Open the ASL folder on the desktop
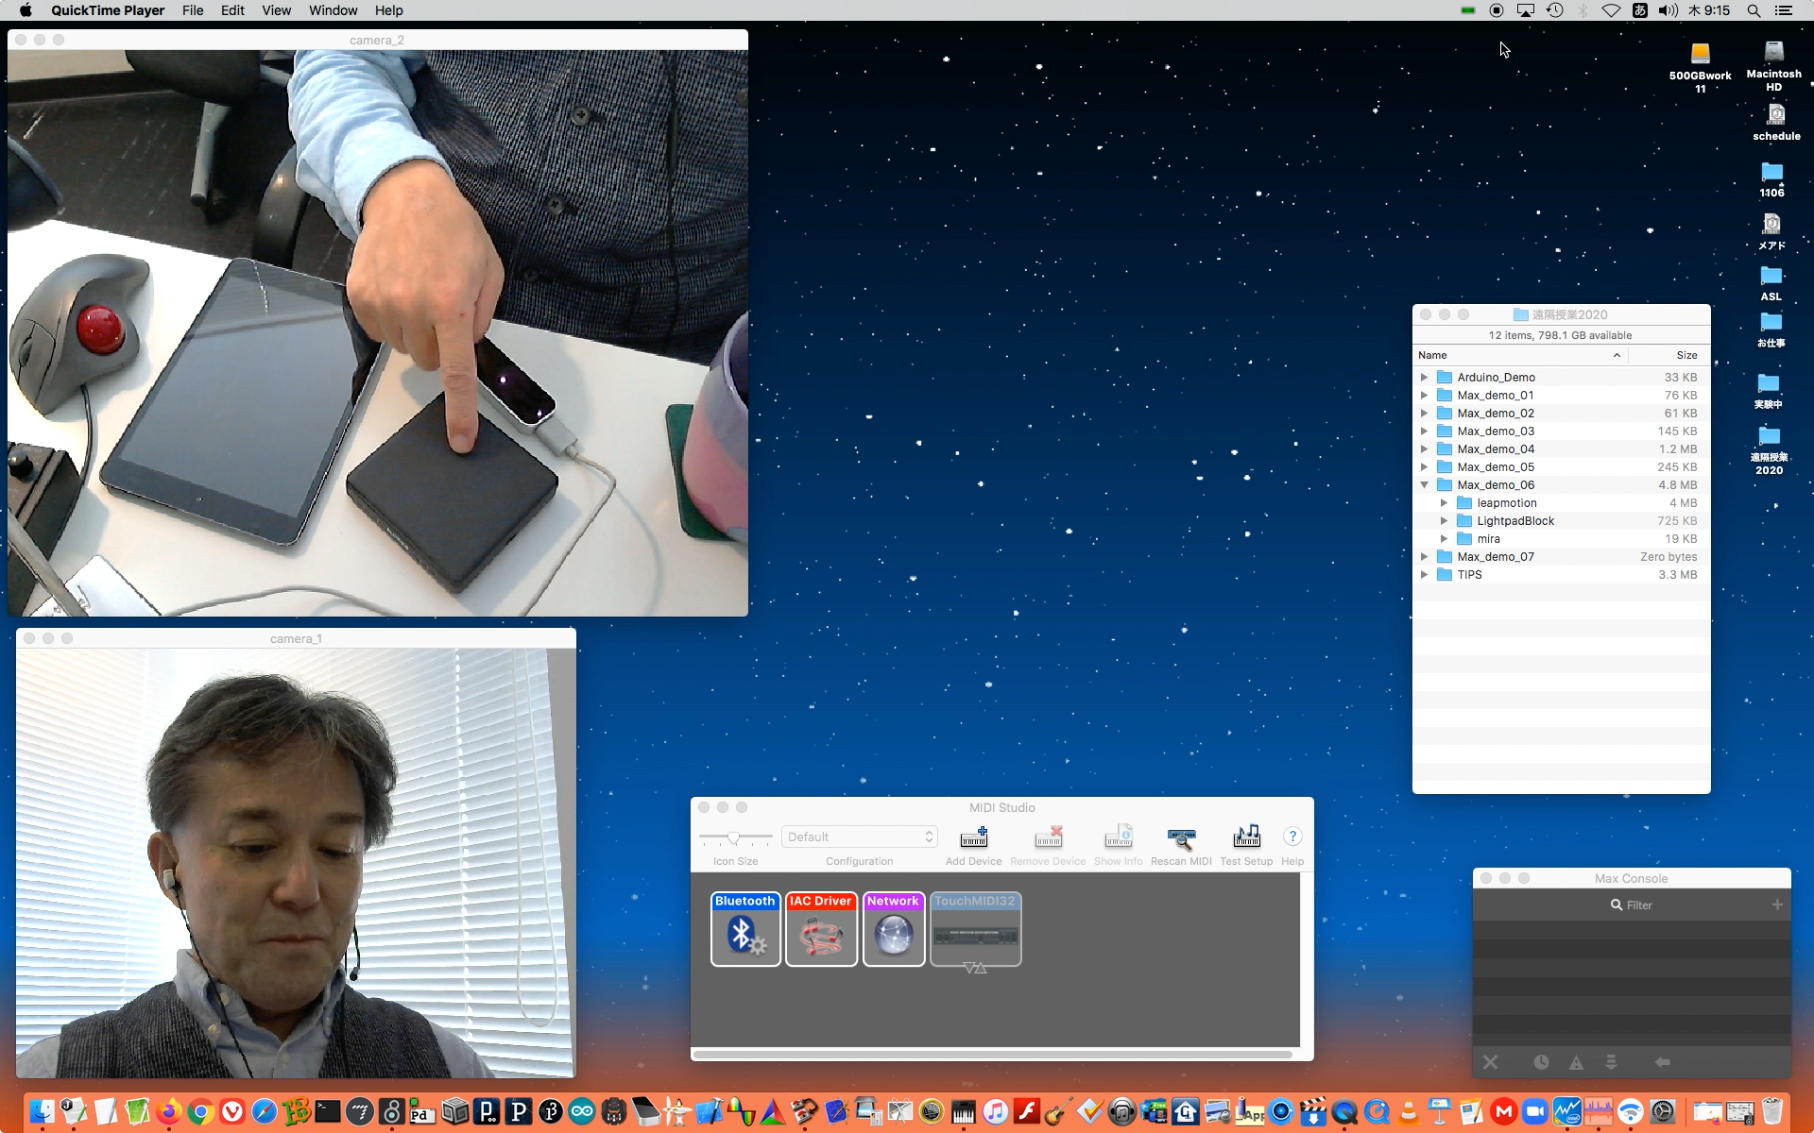This screenshot has width=1814, height=1133. click(1771, 283)
